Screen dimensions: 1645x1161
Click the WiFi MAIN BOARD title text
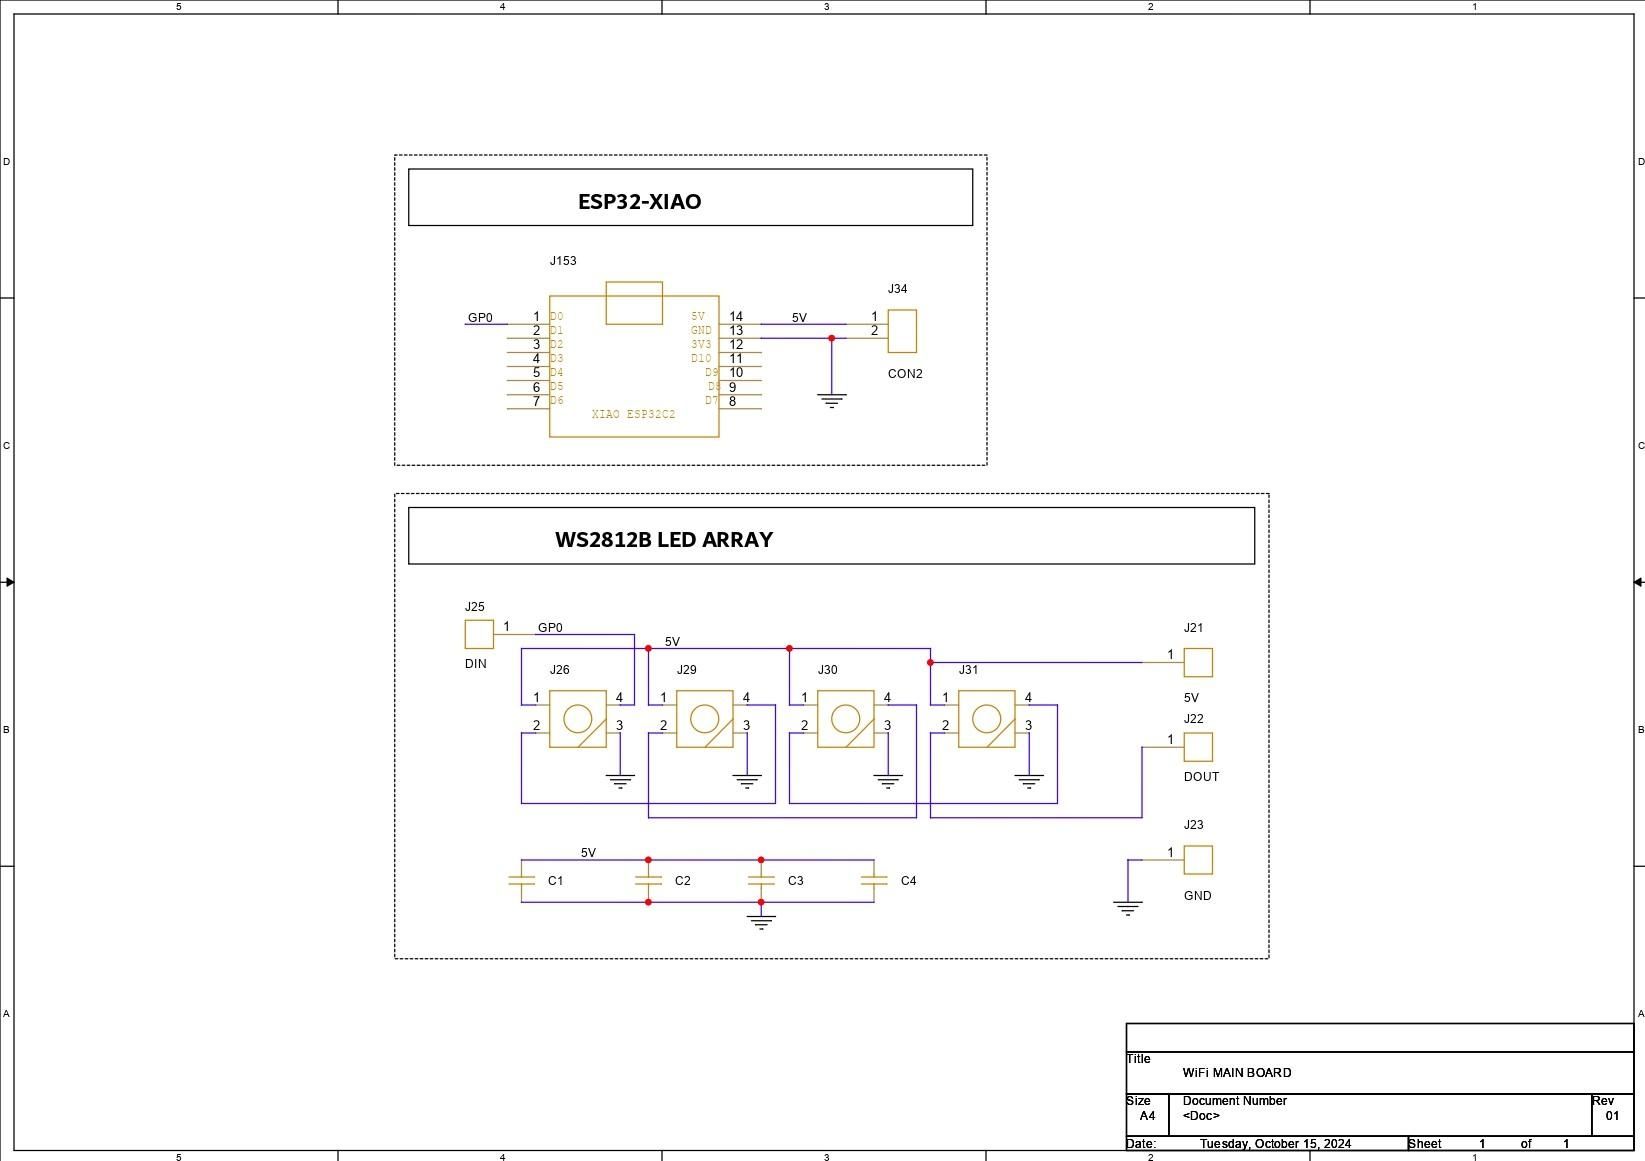[1237, 1073]
